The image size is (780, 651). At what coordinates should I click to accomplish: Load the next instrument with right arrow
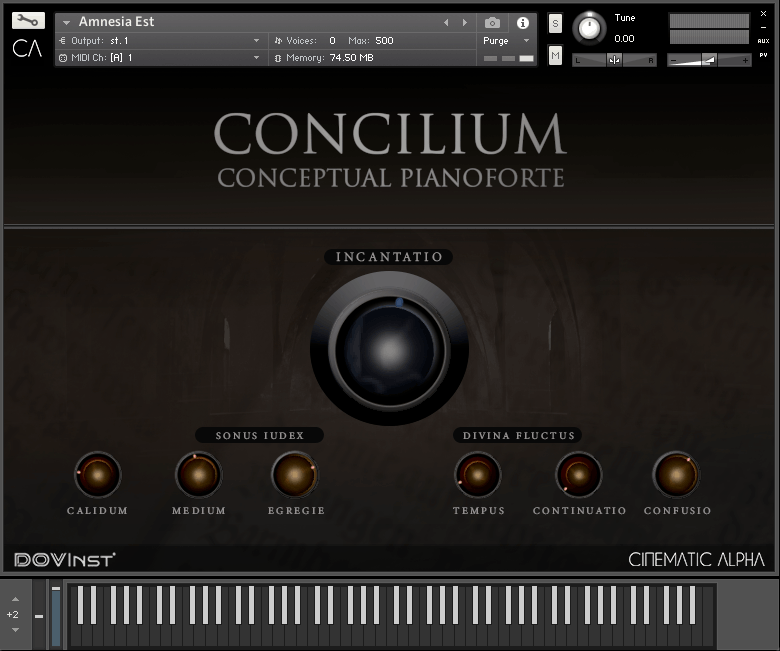click(x=465, y=22)
